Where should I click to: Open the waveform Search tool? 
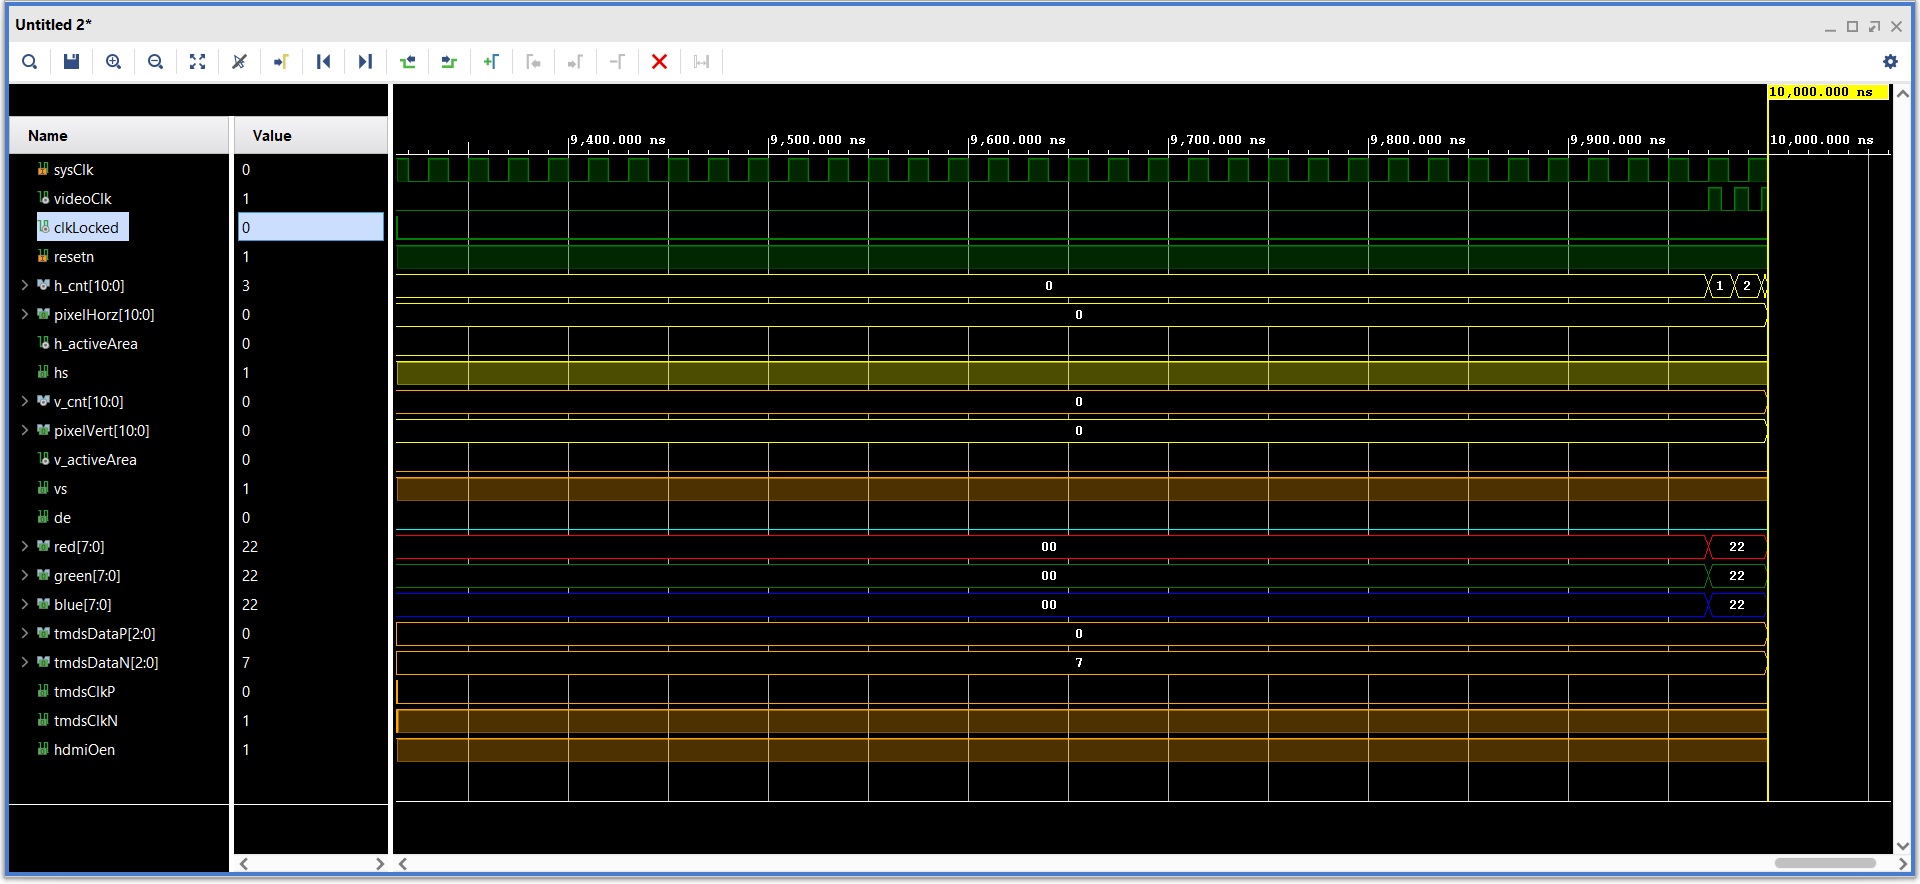click(x=30, y=62)
